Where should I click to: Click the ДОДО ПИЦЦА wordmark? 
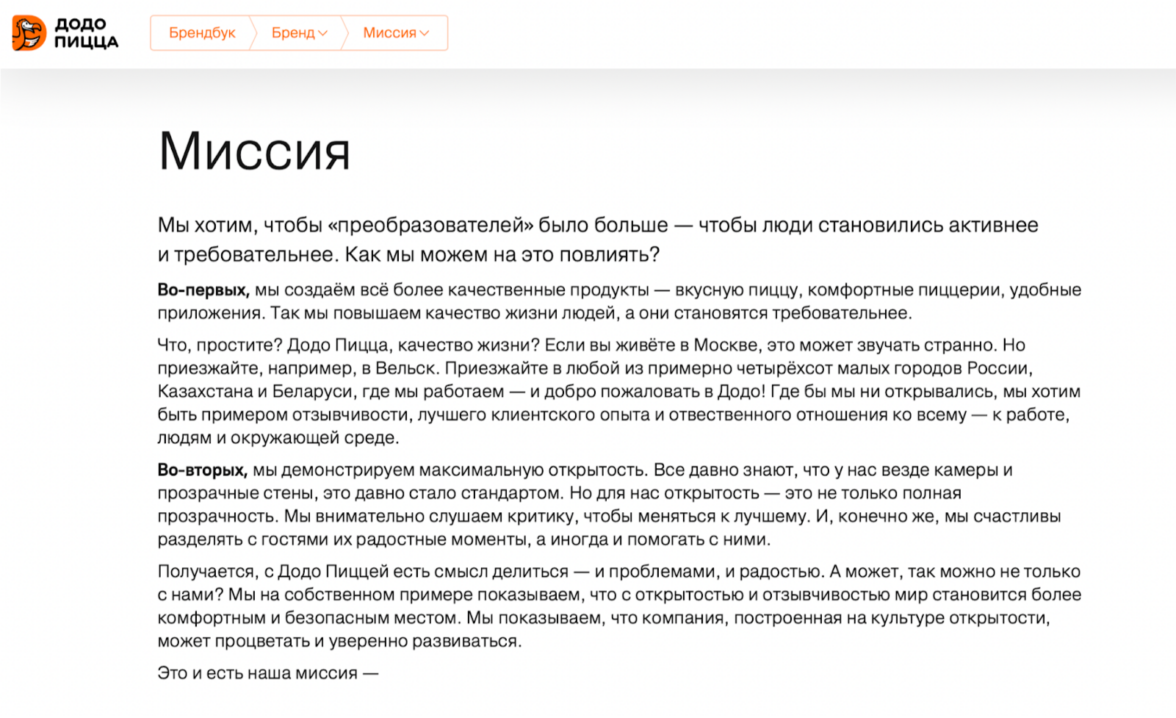[x=86, y=33]
